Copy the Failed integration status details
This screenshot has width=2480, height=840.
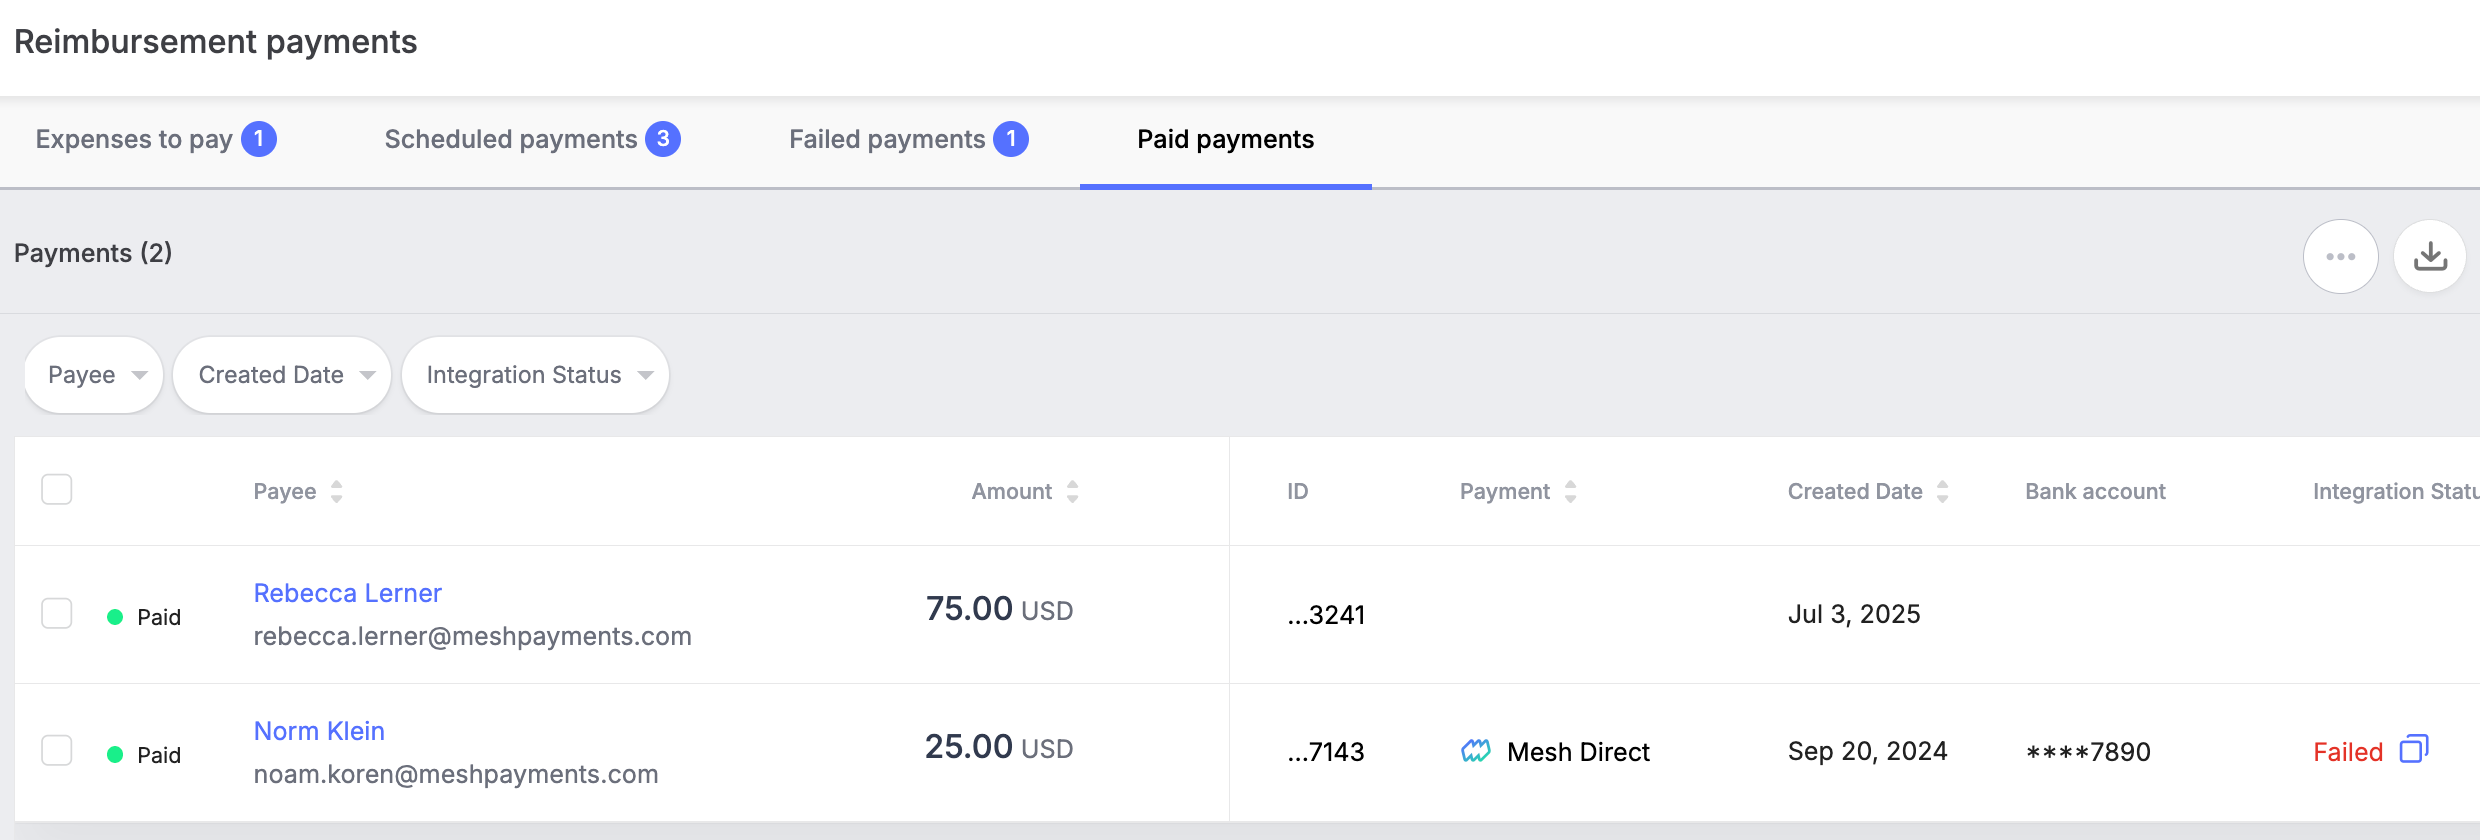(x=2414, y=749)
